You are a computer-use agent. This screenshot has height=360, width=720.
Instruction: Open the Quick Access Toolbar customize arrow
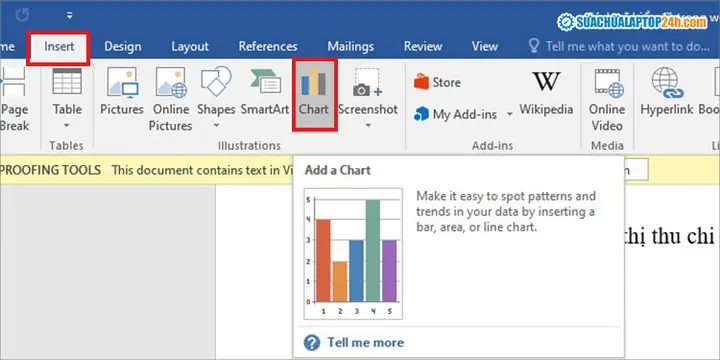(70, 15)
